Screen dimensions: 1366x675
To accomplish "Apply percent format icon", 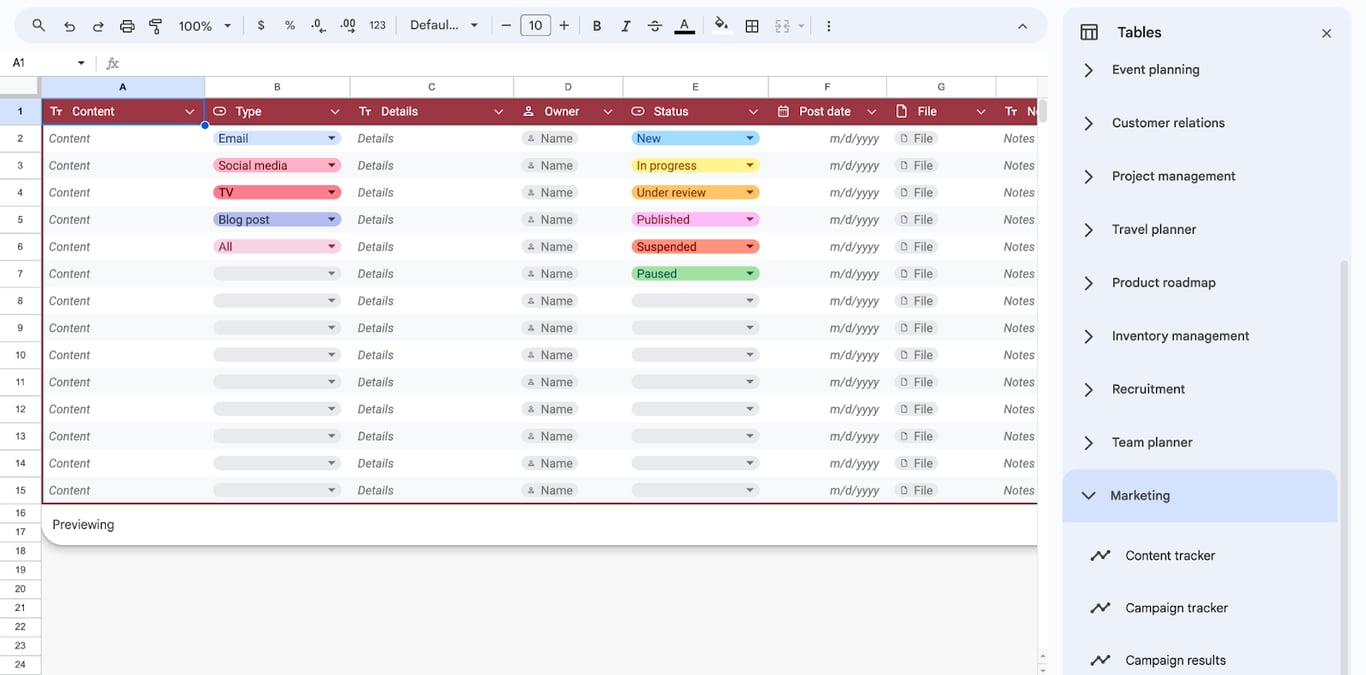I will (x=290, y=26).
